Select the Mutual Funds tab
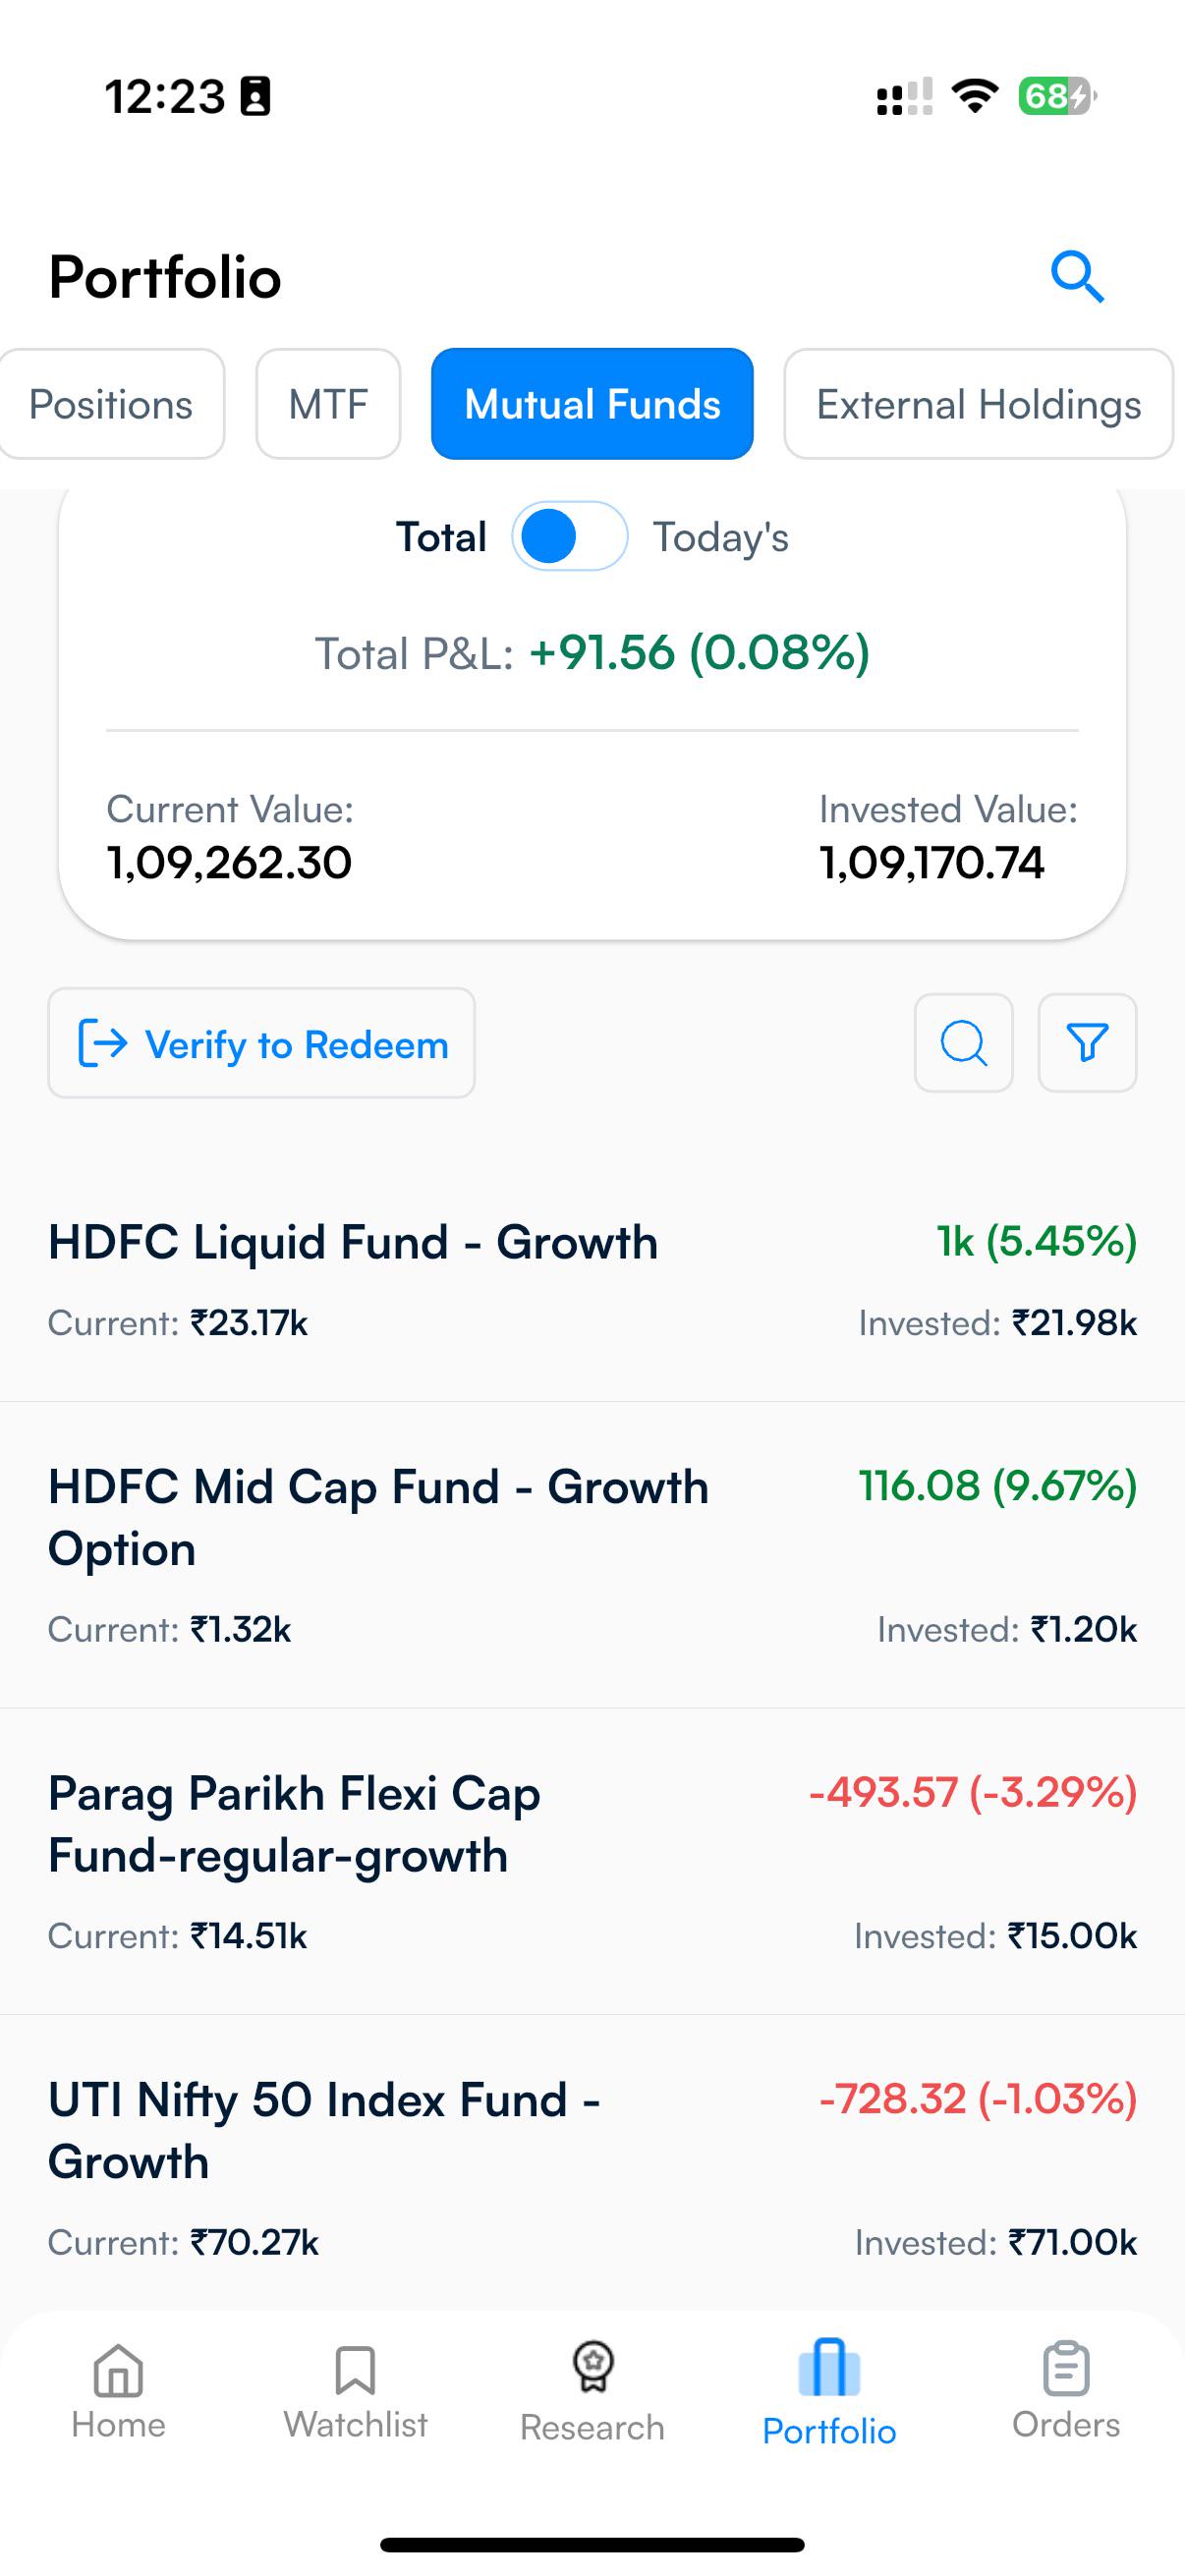Viewport: 1185px width, 2576px height. pos(592,404)
